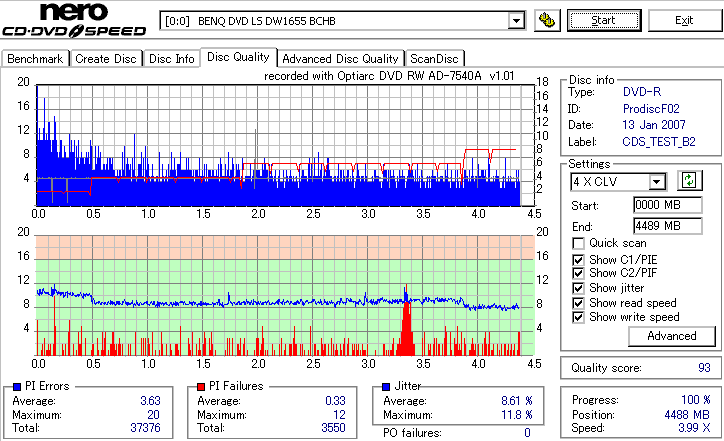724x441 pixels.
Task: Click the PI Errors average 3.63
Action: tap(150, 401)
